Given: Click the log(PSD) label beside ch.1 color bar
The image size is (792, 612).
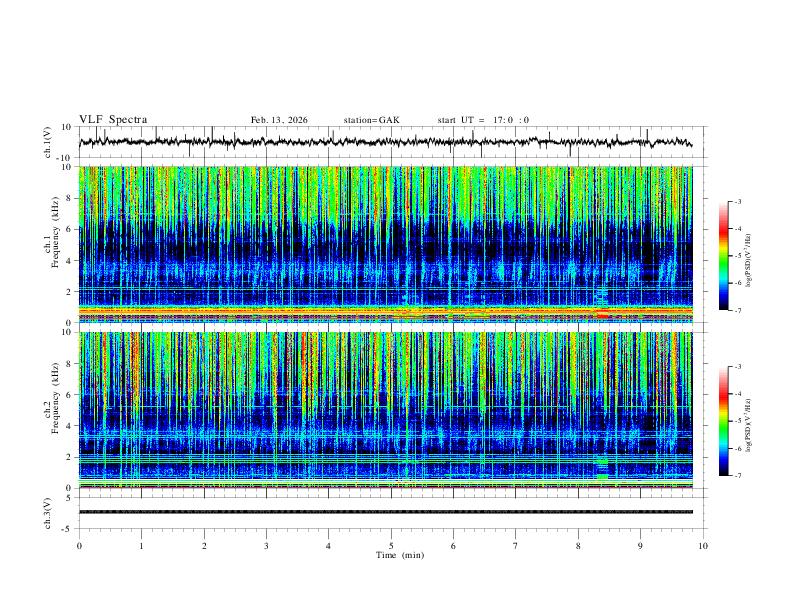Looking at the screenshot, I should coord(749,260).
